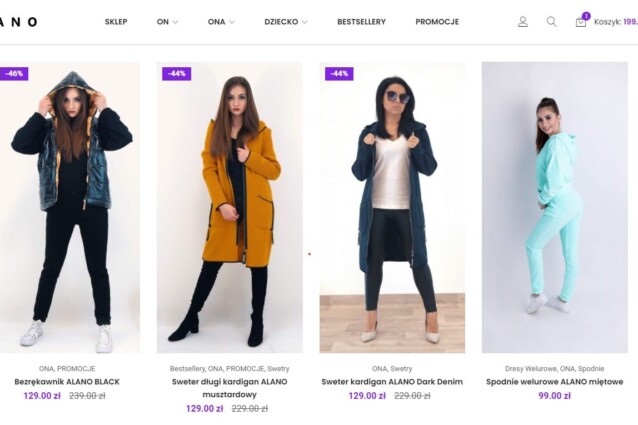Open the user account icon
Viewport: 638px width, 425px height.
522,21
